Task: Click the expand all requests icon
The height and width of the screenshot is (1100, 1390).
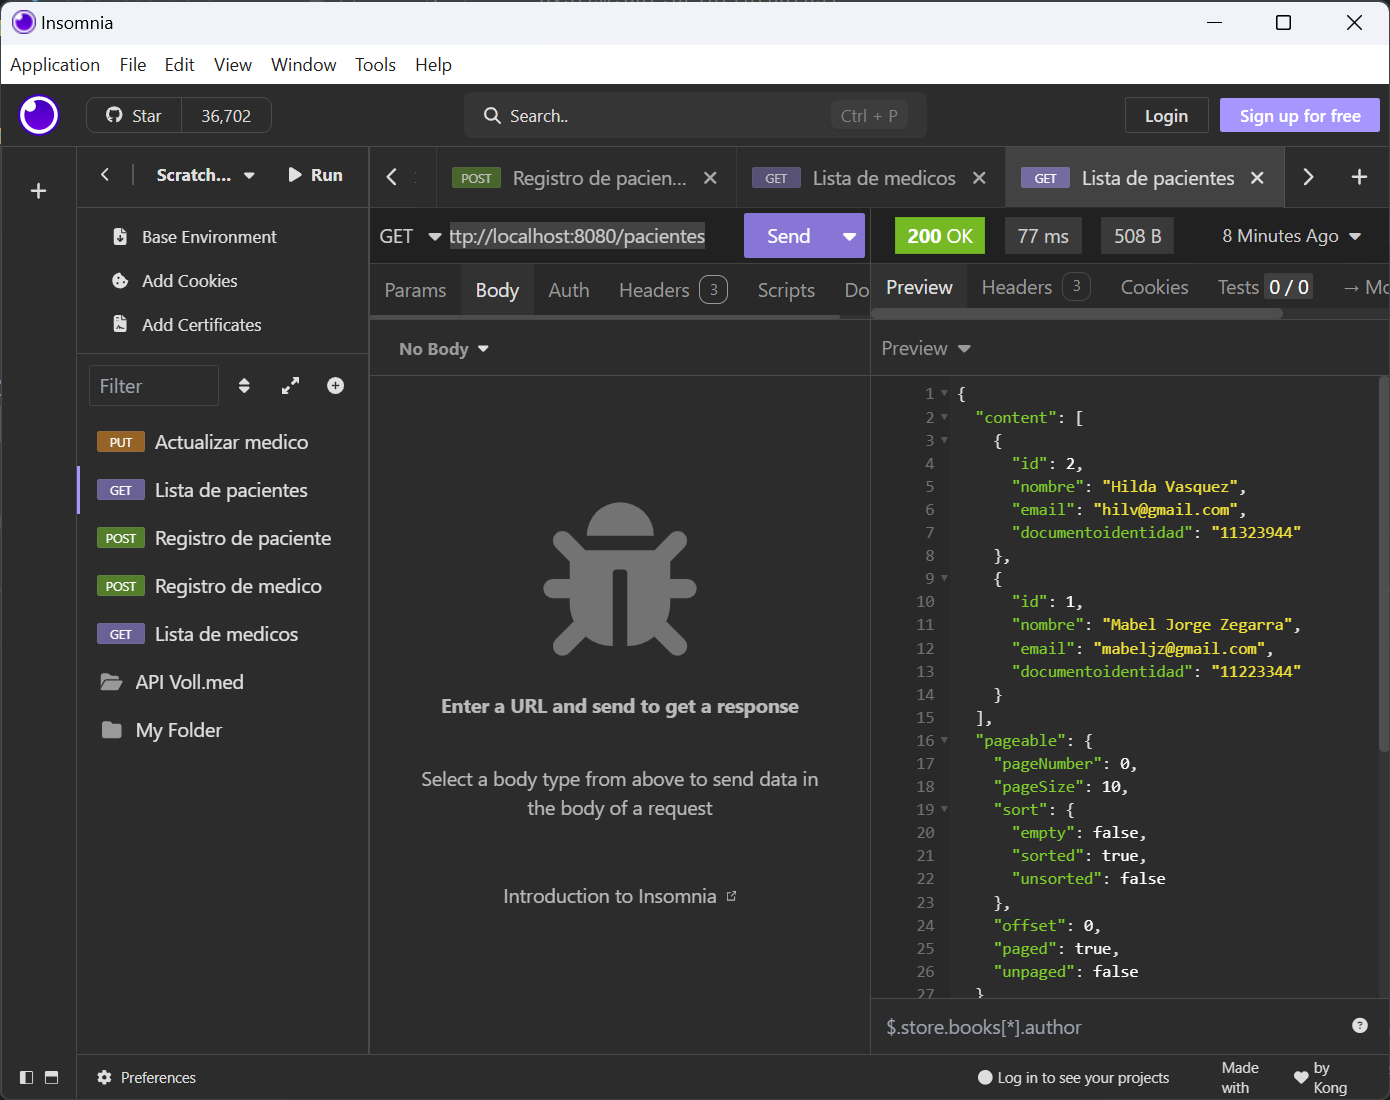Action: point(290,386)
